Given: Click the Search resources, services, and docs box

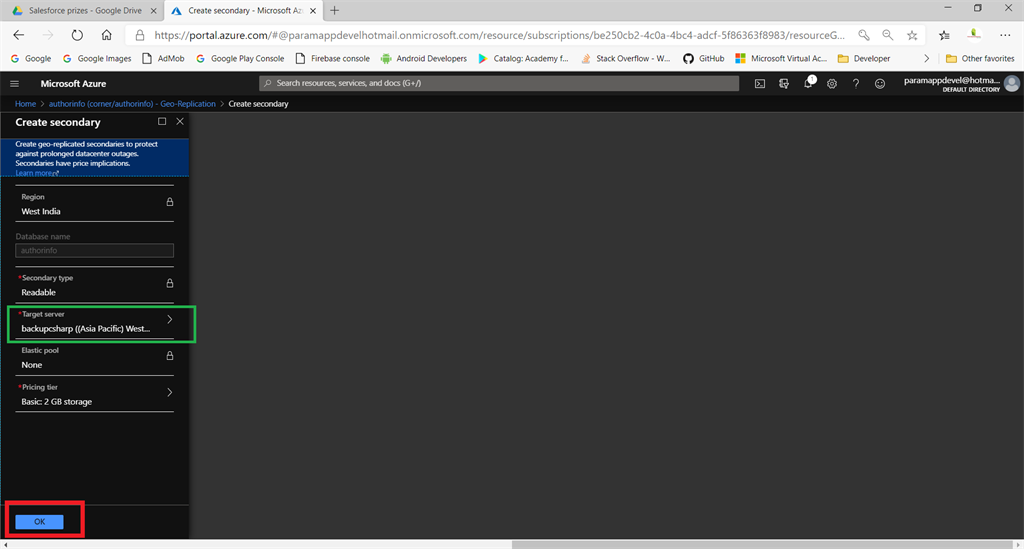Looking at the screenshot, I should [x=499, y=83].
